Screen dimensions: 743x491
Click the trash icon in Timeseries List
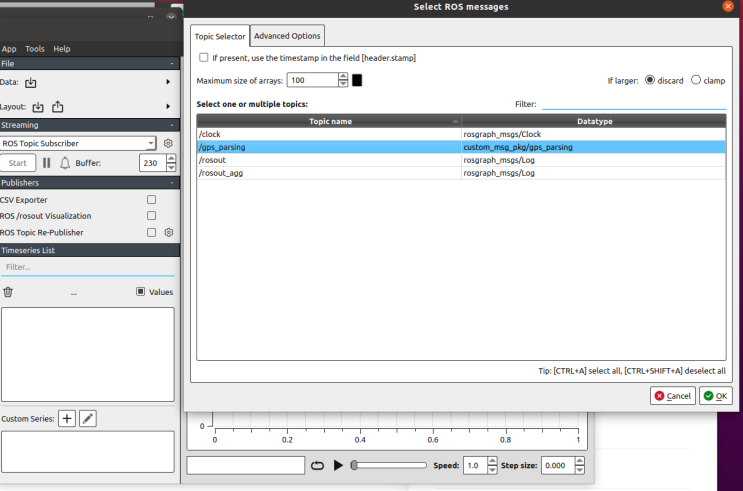(8, 292)
